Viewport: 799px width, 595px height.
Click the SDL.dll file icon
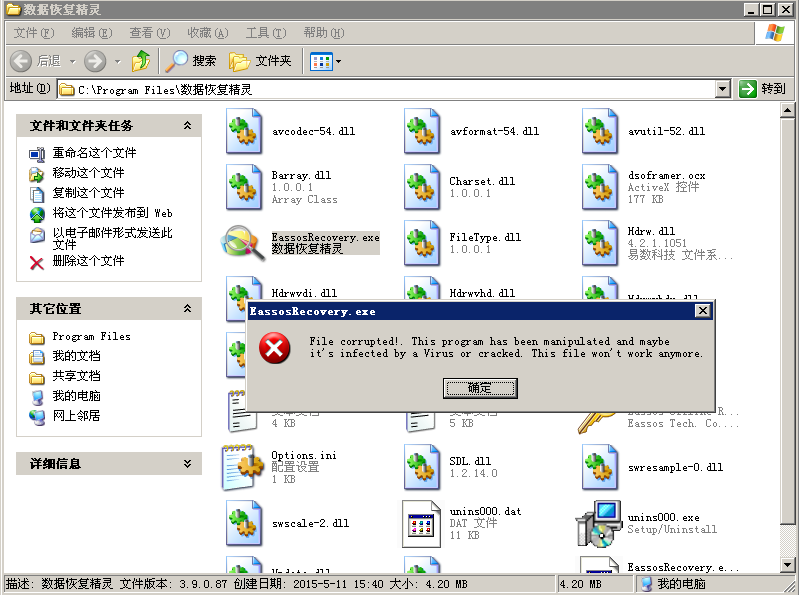(422, 467)
